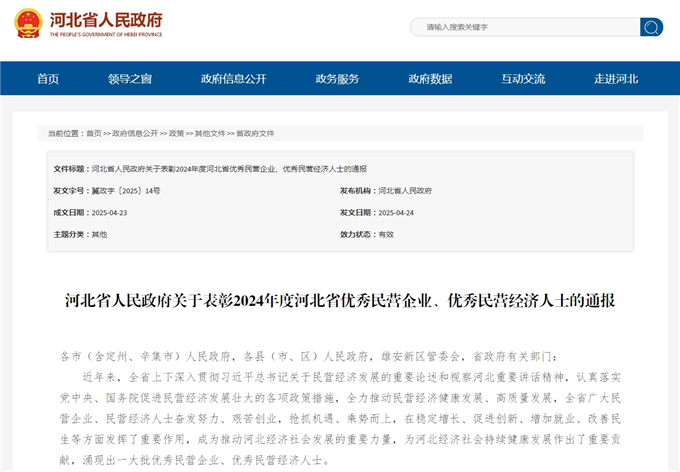Image resolution: width=680 pixels, height=472 pixels.
Task: Open the 首页 navigation tab
Action: tap(48, 79)
